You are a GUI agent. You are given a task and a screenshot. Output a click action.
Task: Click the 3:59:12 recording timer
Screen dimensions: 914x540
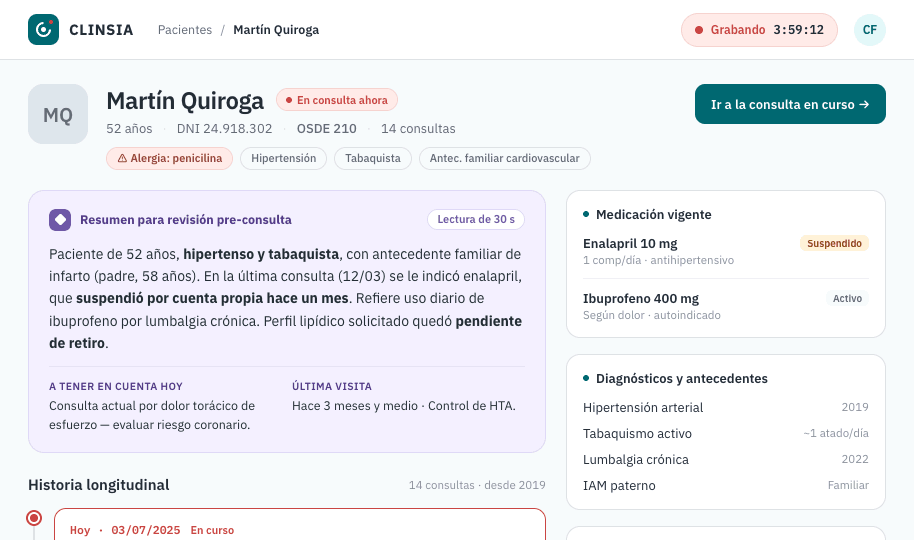(798, 30)
